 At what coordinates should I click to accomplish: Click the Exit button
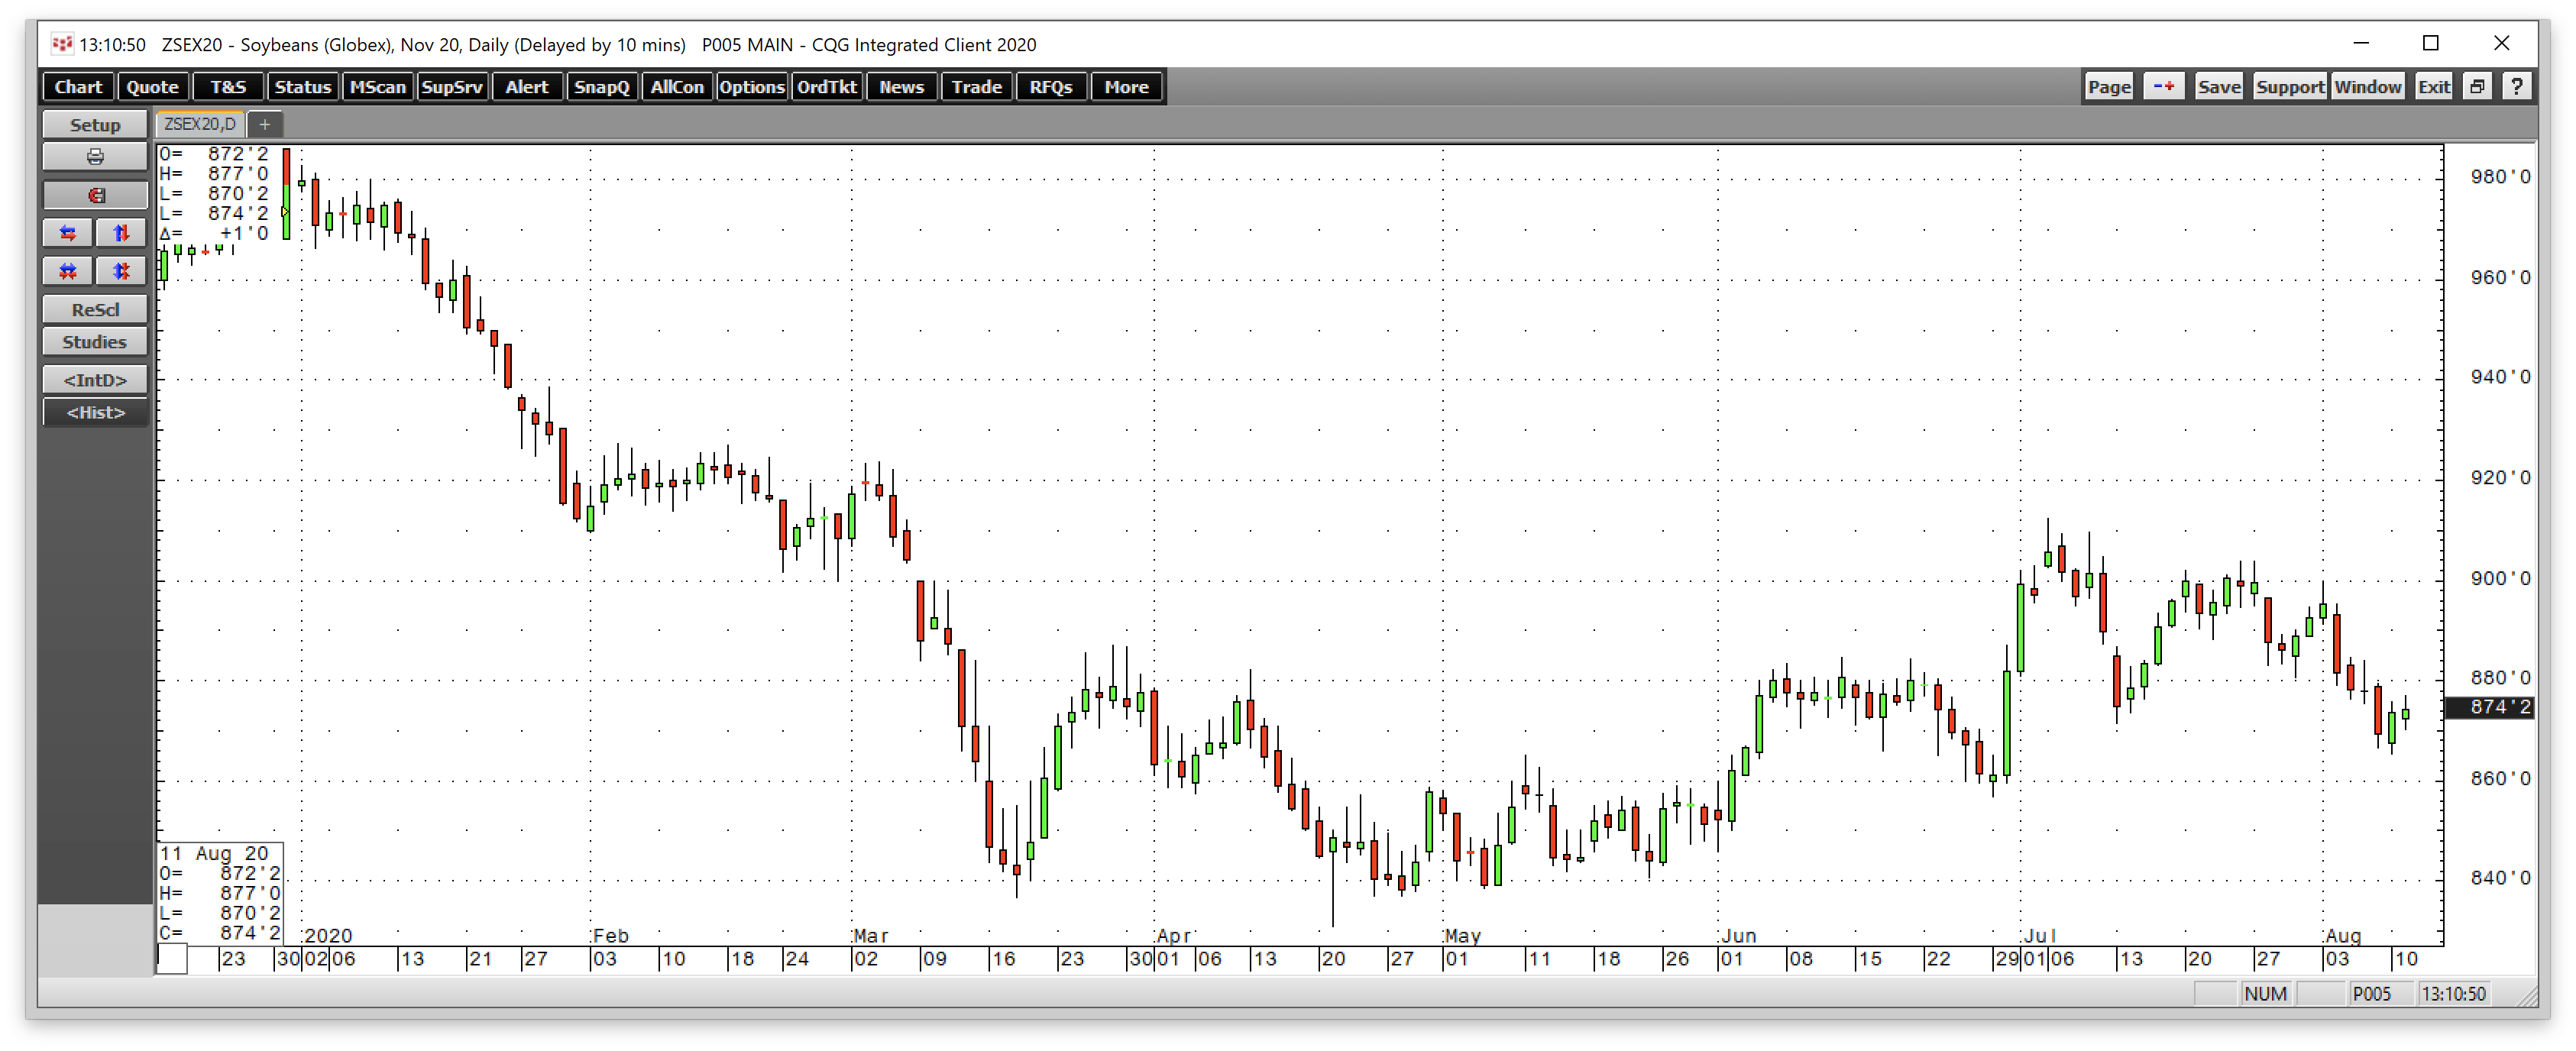pos(2433,87)
